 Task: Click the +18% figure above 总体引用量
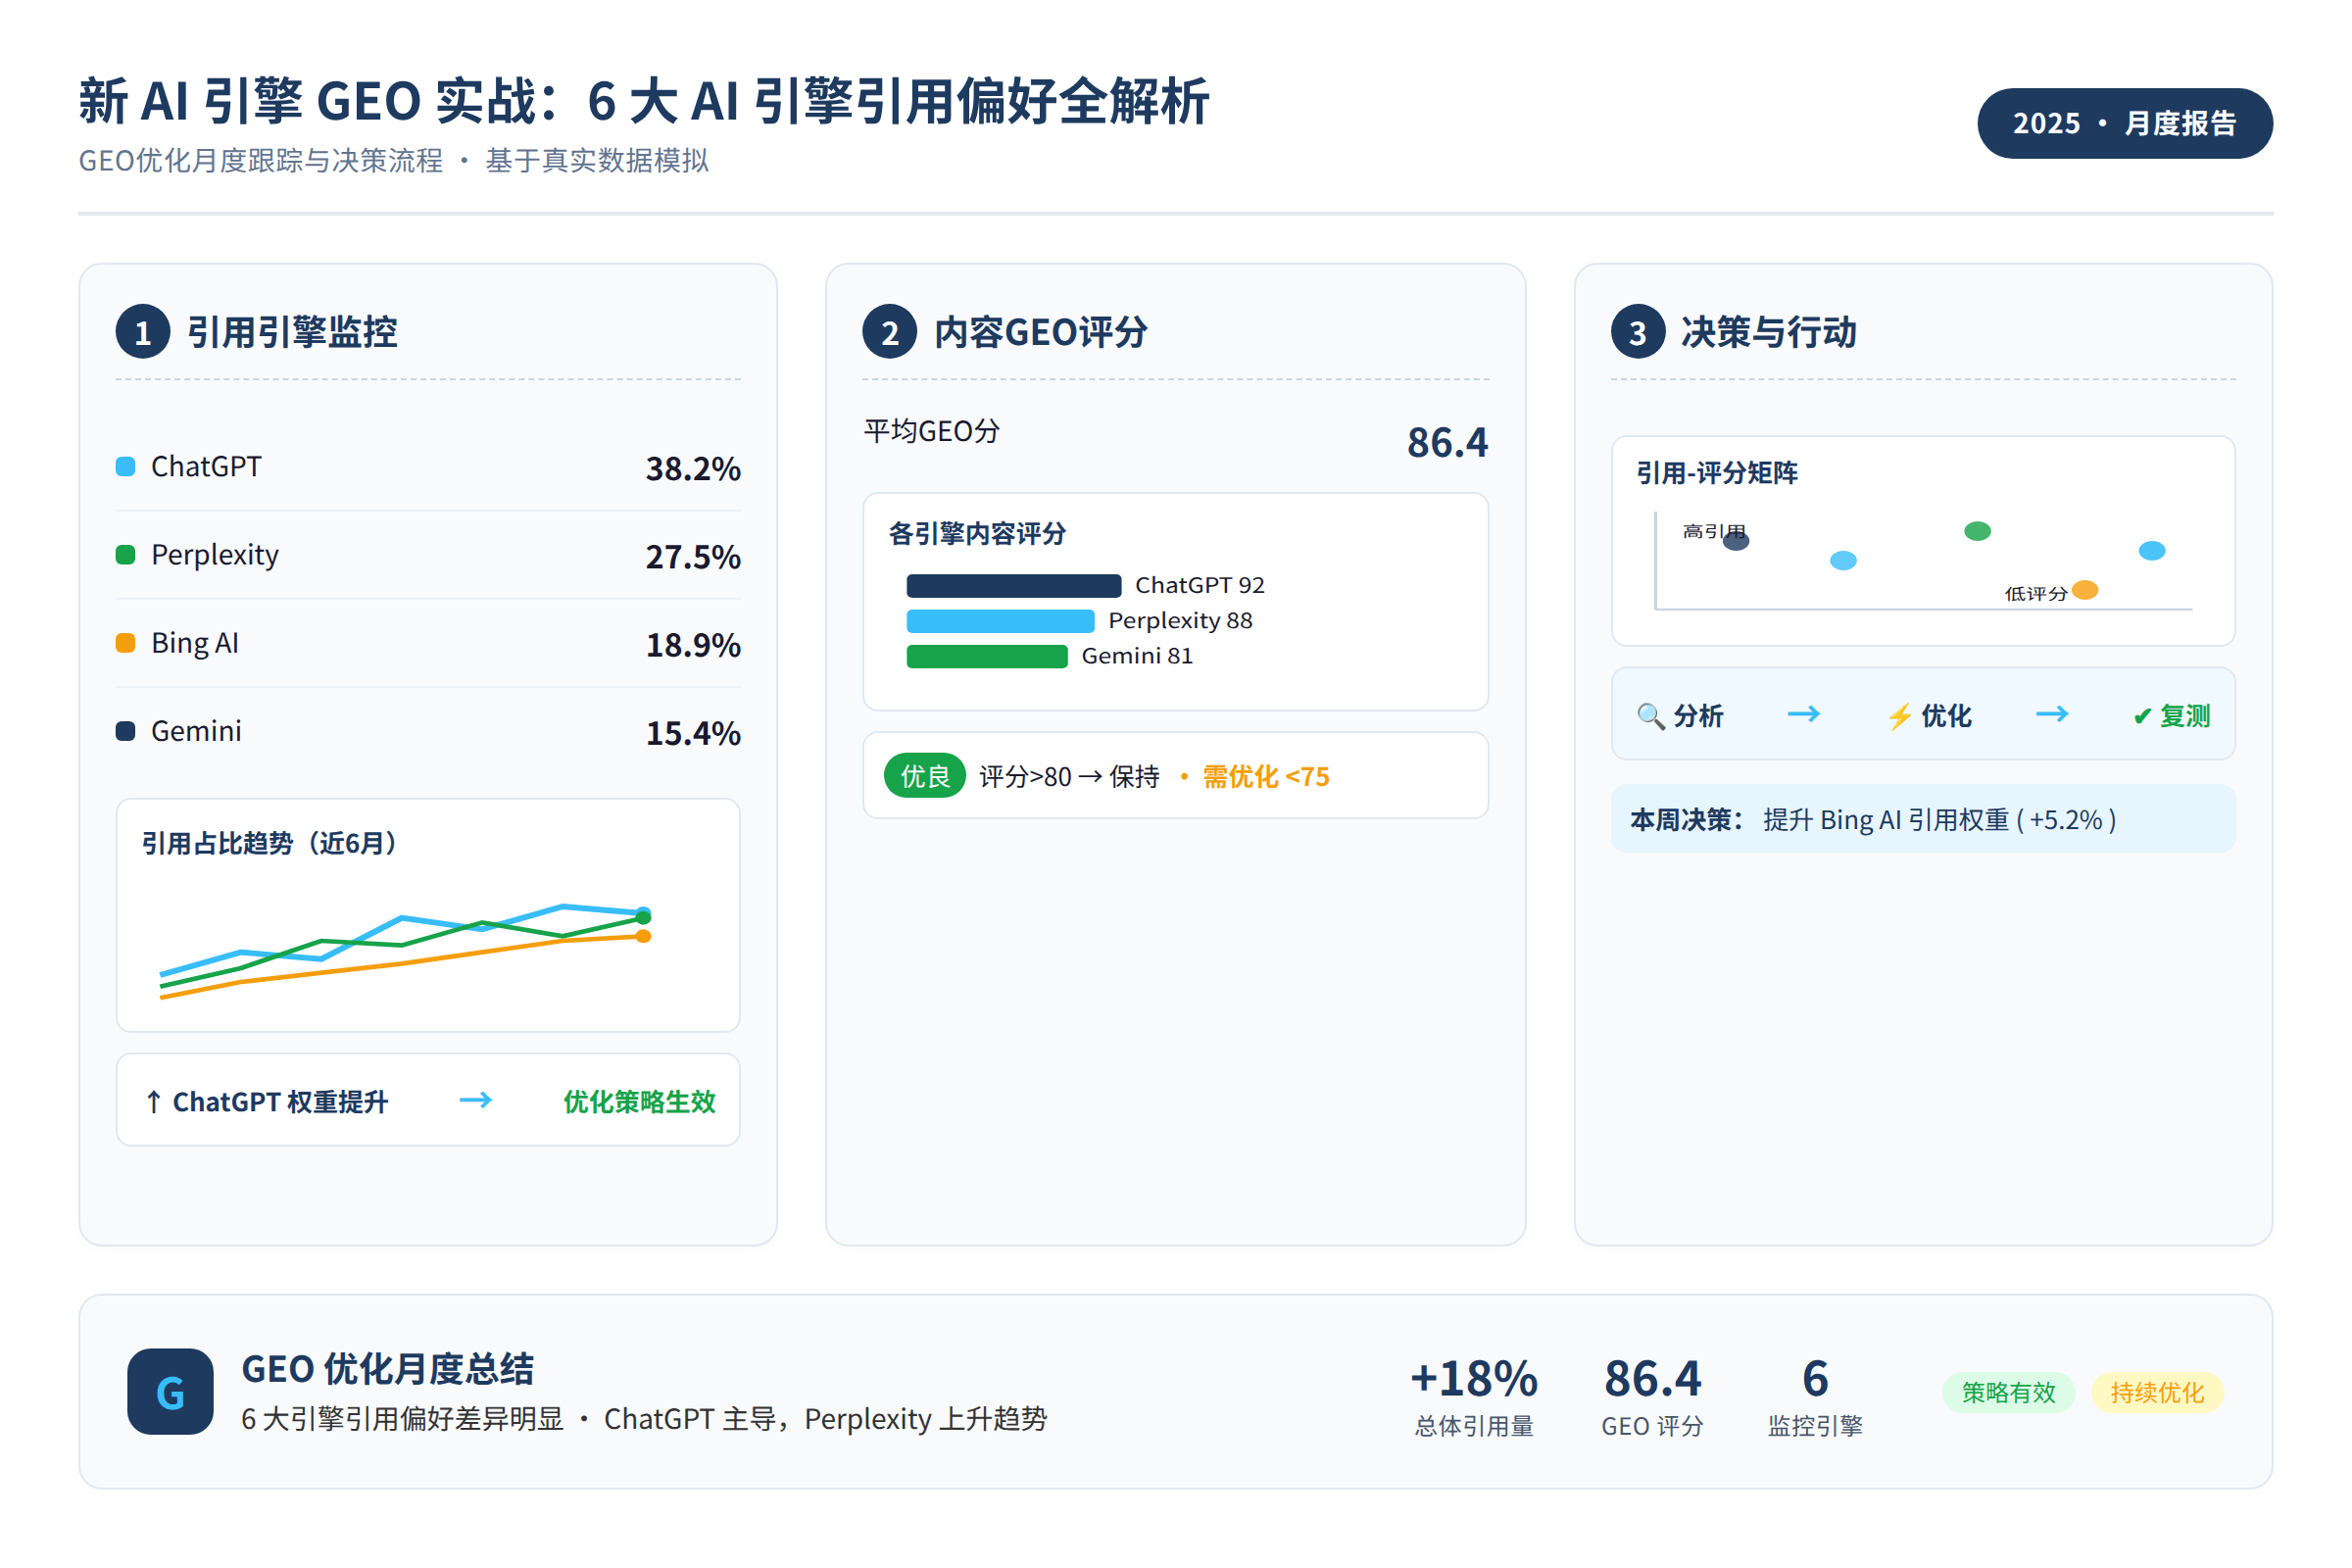[x=1474, y=1378]
